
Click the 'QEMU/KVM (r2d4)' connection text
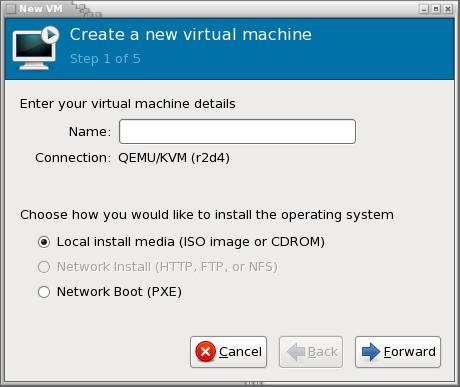(174, 158)
